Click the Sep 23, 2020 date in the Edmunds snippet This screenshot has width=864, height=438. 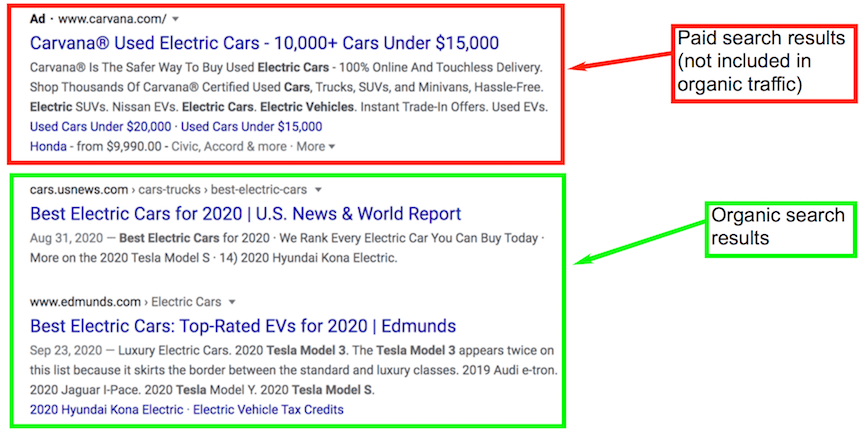coord(66,350)
